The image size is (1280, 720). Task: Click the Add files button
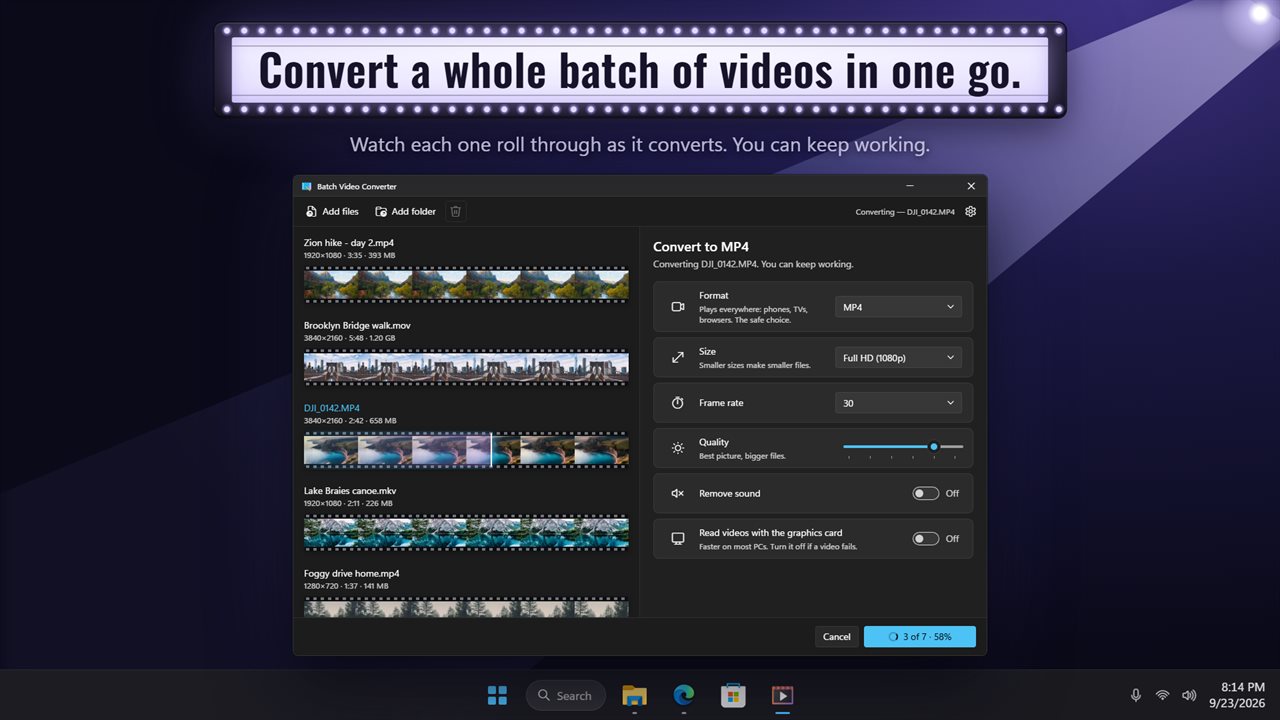[x=332, y=212]
